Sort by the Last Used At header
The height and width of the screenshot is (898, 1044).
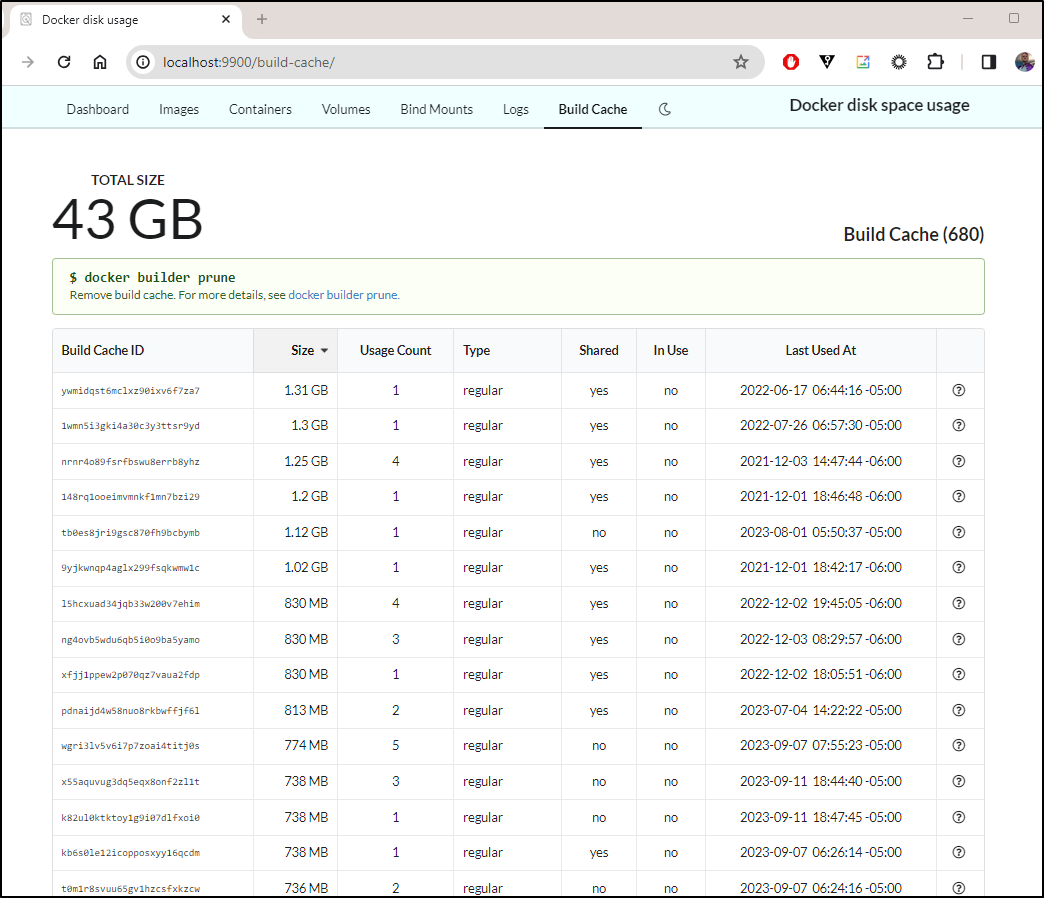tap(821, 350)
